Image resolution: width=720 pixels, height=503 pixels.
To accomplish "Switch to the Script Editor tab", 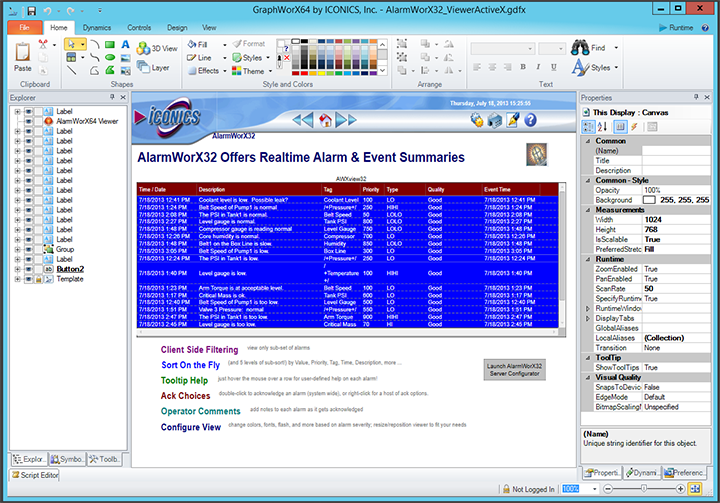I will [x=35, y=475].
